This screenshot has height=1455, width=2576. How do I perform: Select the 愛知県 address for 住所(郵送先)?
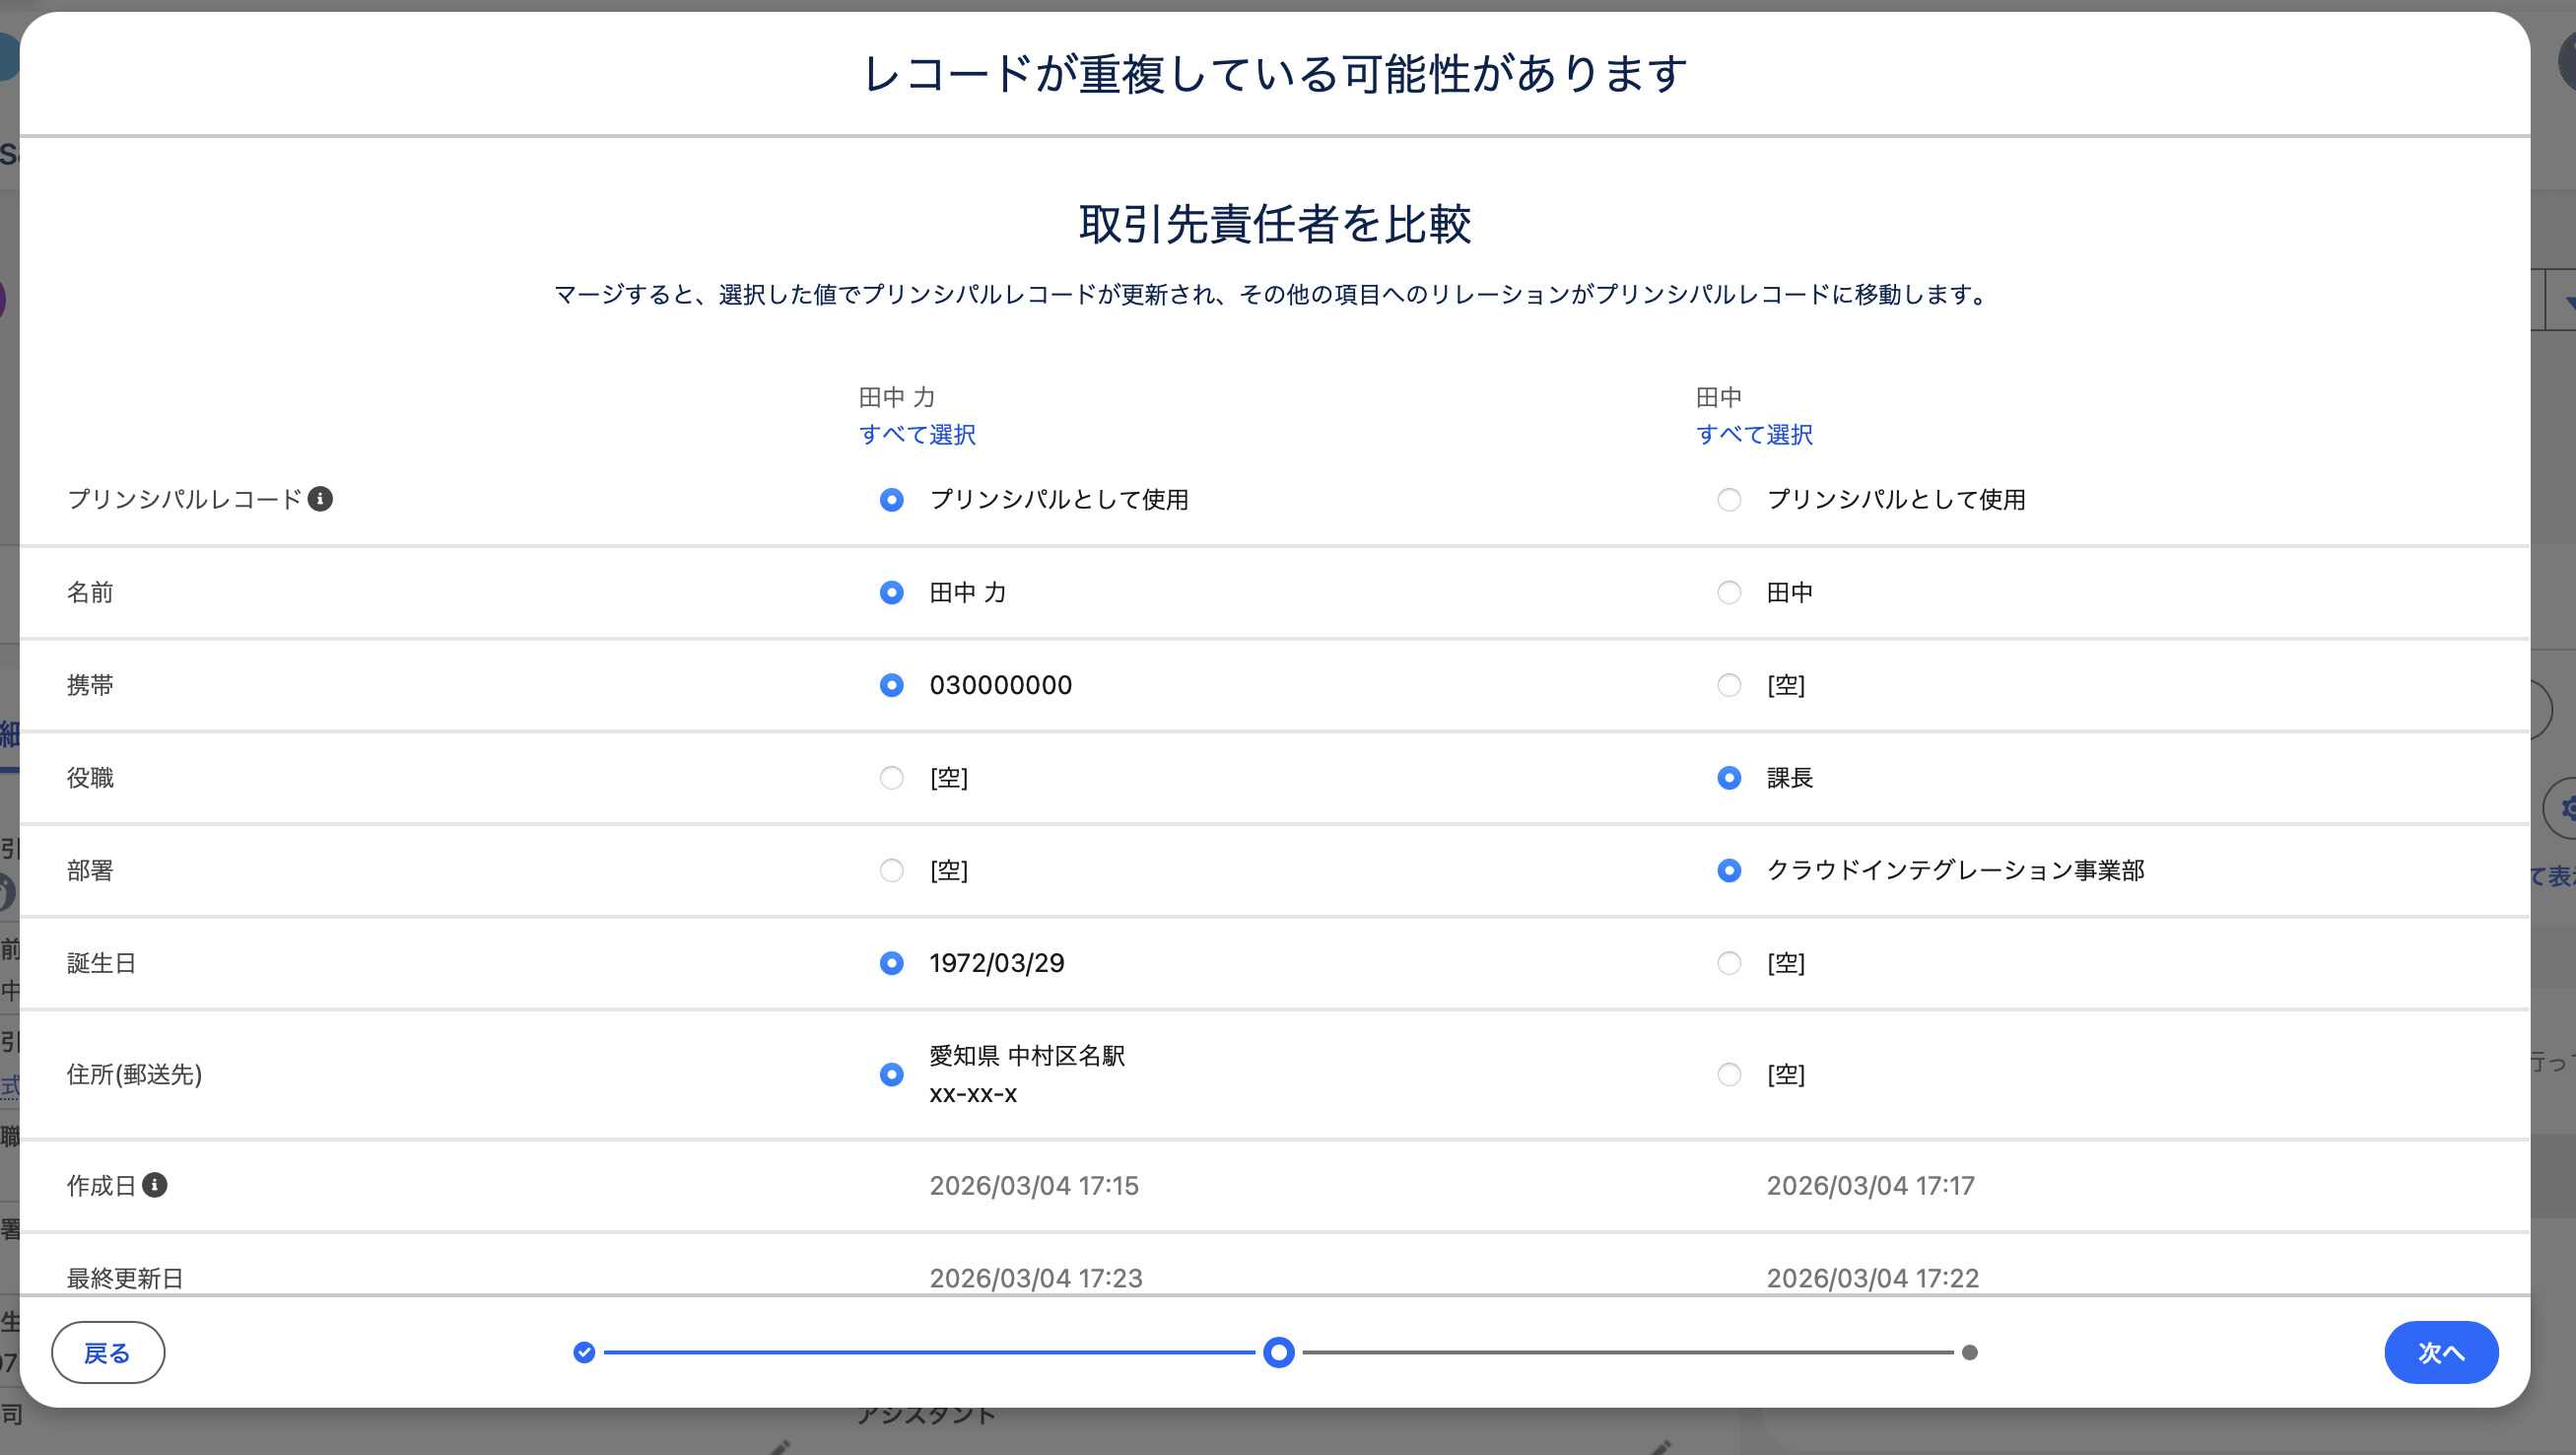point(890,1075)
